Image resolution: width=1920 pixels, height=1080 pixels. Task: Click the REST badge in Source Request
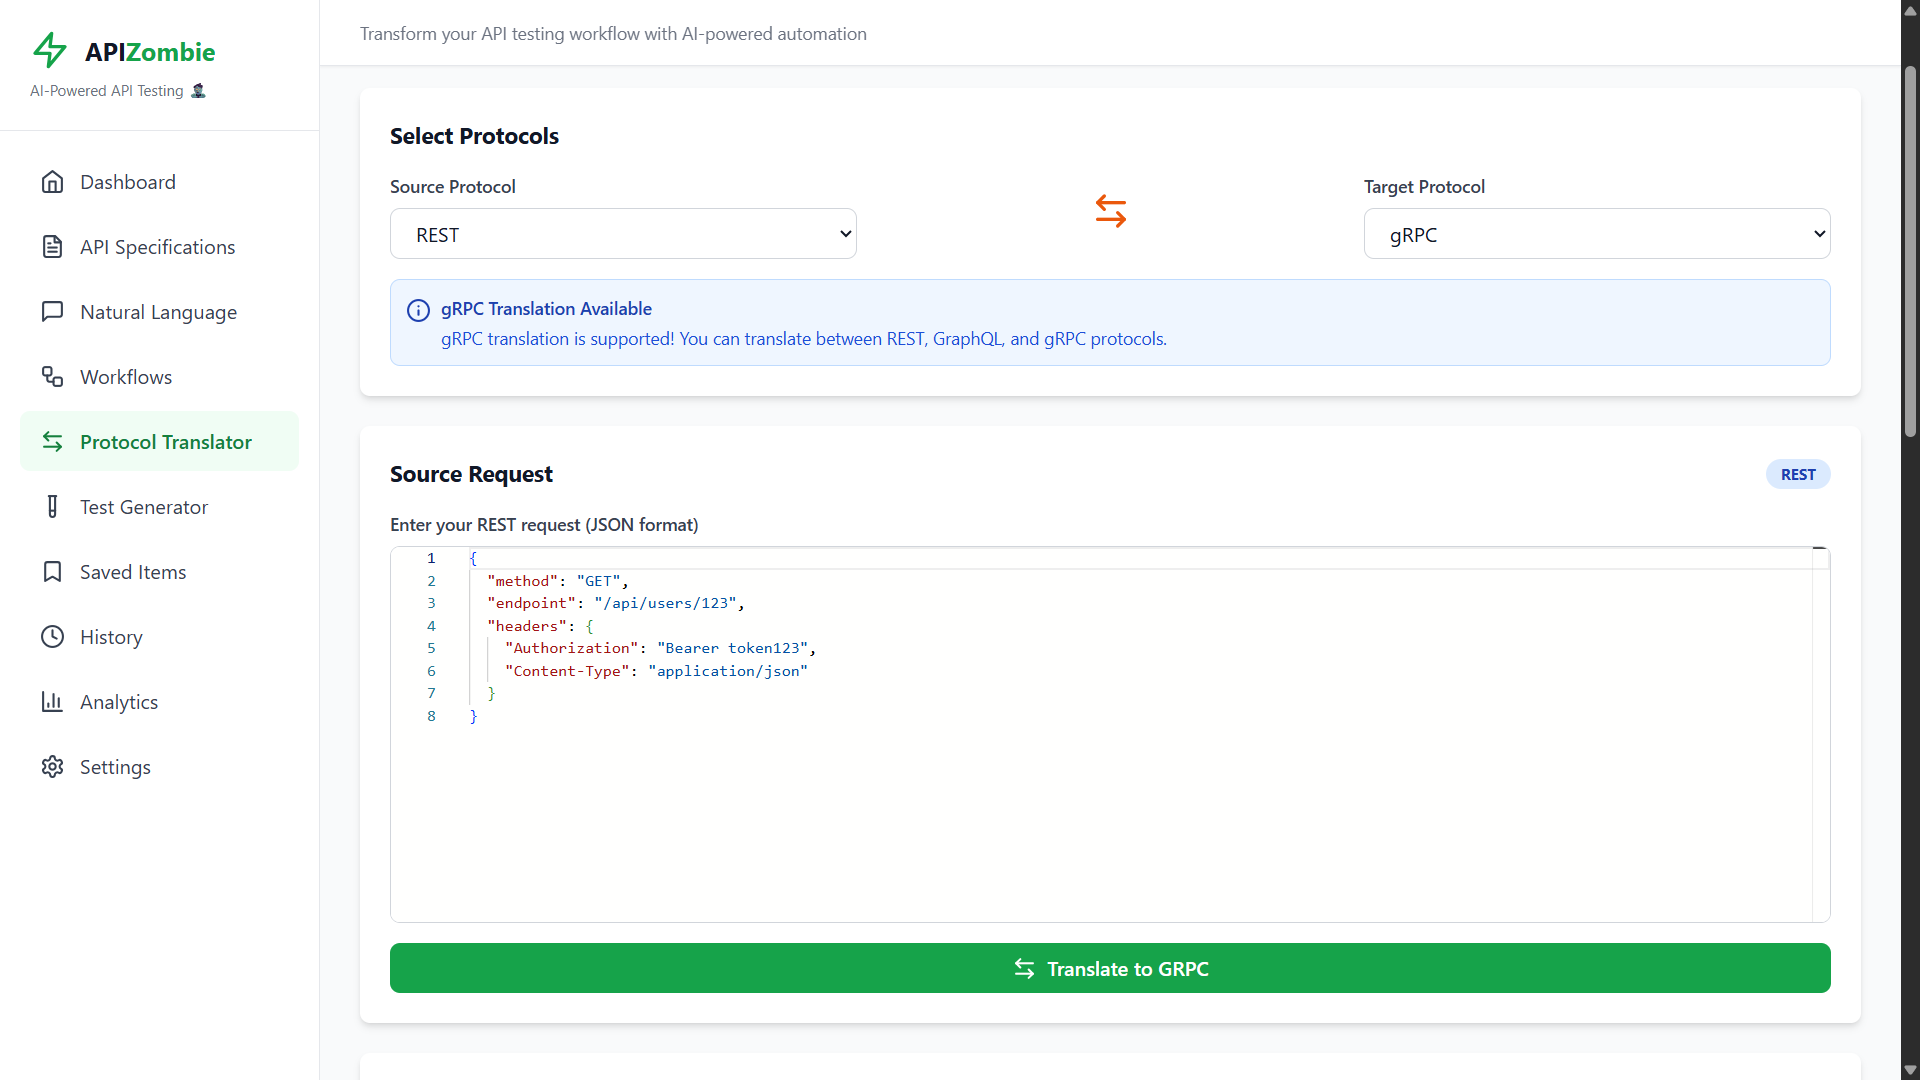pyautogui.click(x=1797, y=475)
